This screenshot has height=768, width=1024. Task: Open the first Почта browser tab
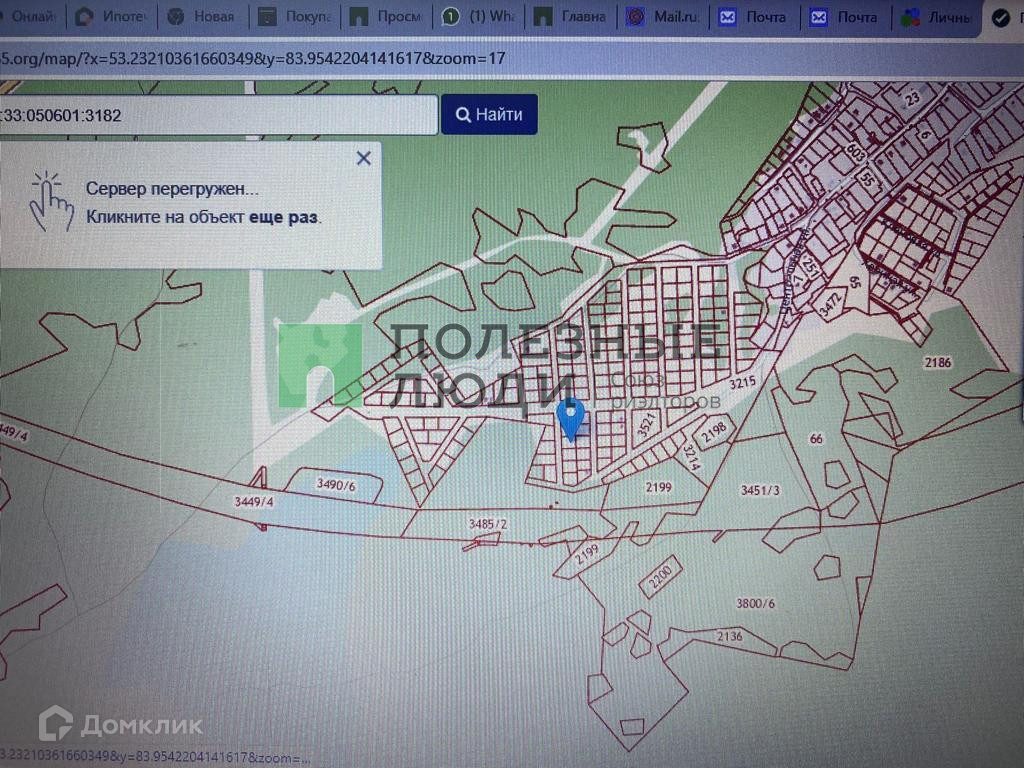click(x=754, y=16)
